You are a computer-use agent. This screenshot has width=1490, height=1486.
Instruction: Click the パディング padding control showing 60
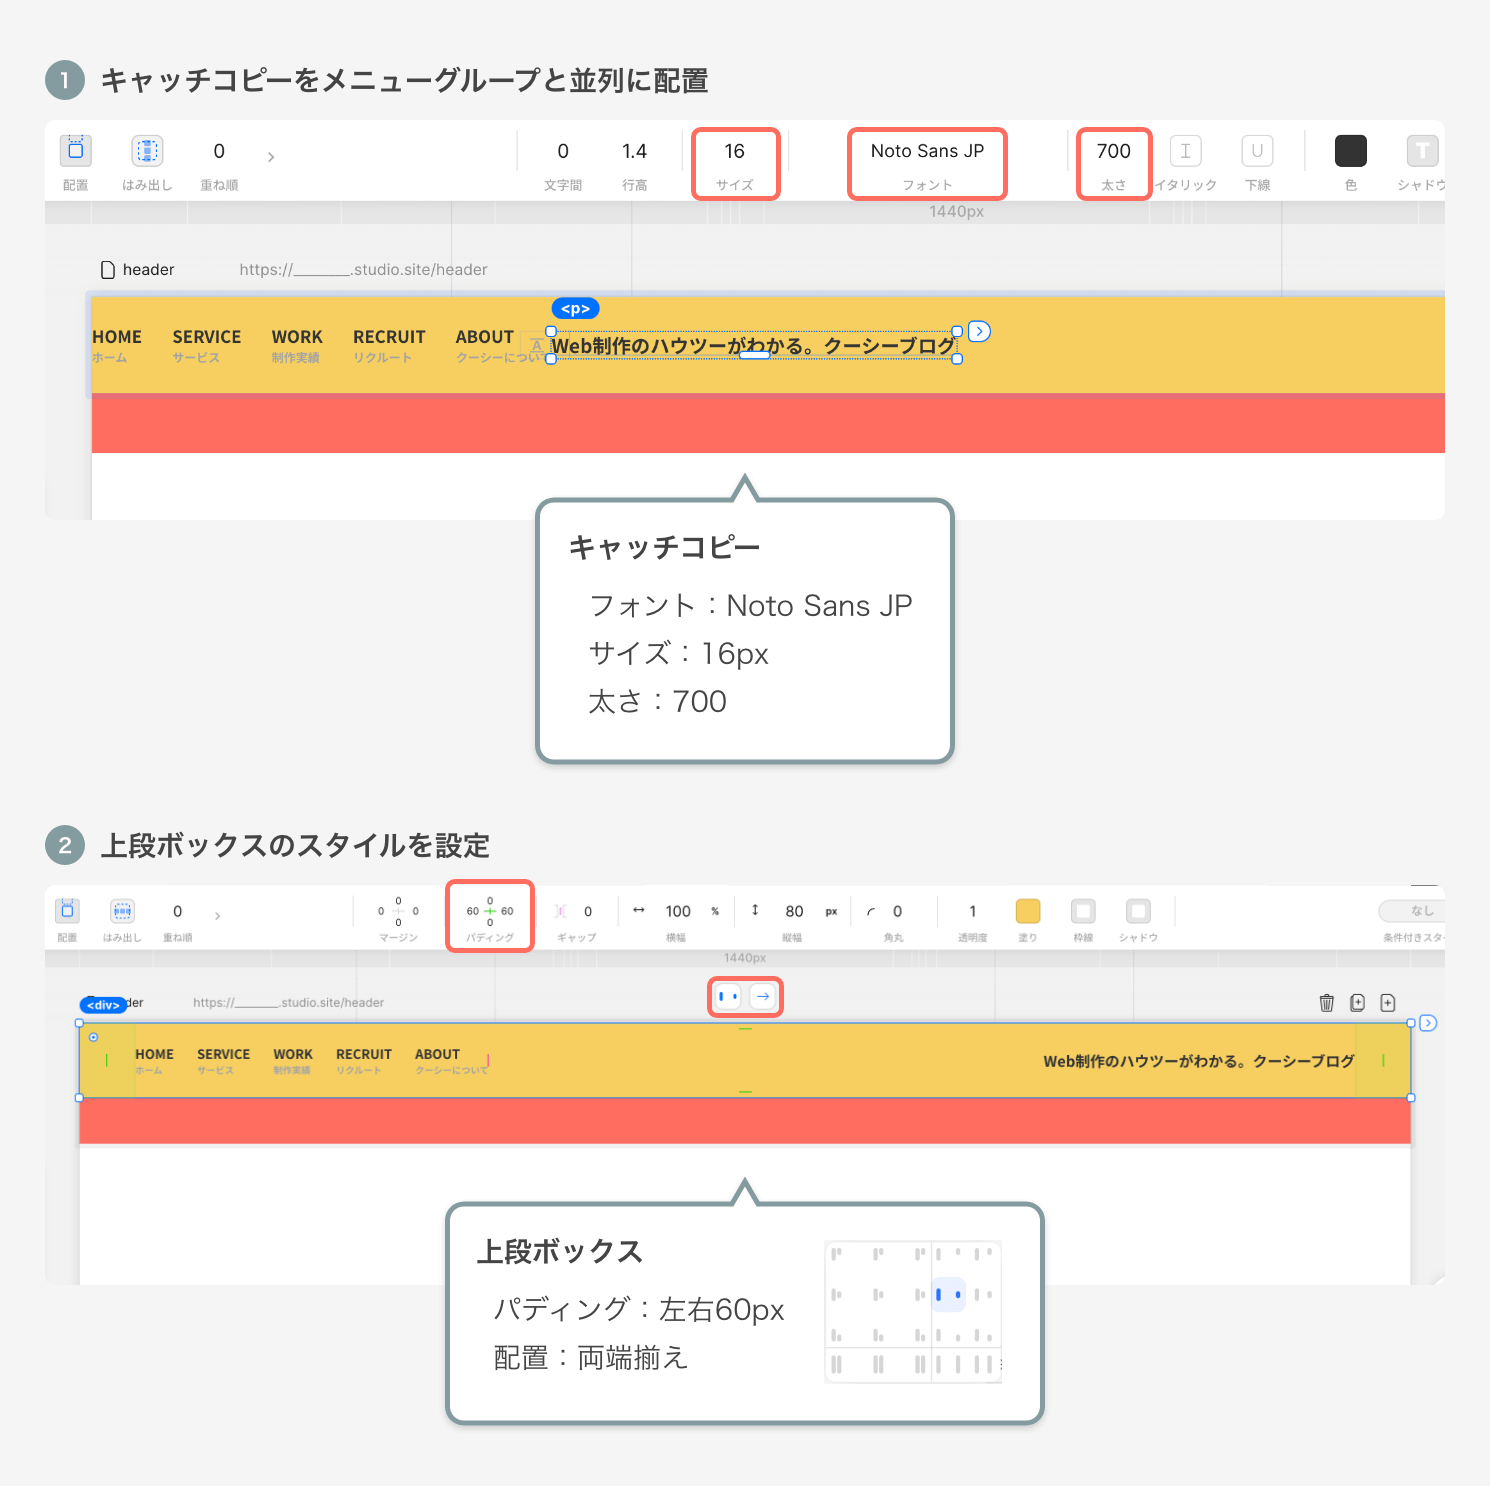[490, 911]
